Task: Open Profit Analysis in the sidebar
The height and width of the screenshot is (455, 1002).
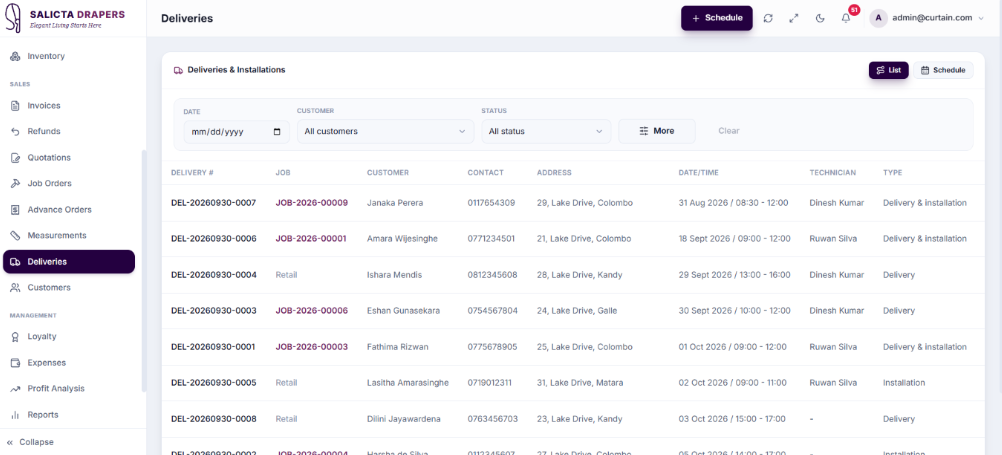Action: click(69, 389)
